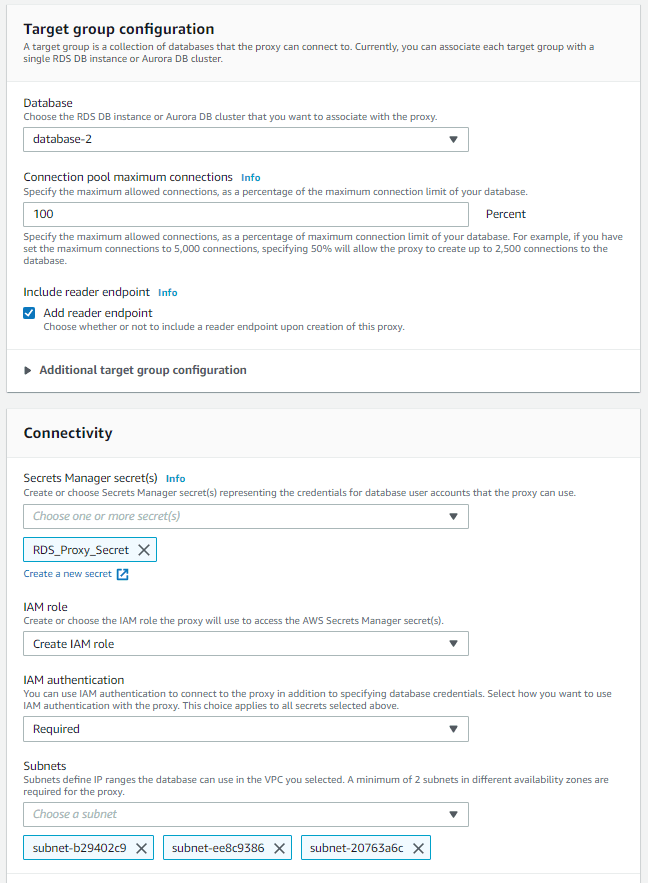Screen dimensions: 648x883
Task: Remove the RDS_Proxy_Secret tag with X icon
Action: point(144,550)
